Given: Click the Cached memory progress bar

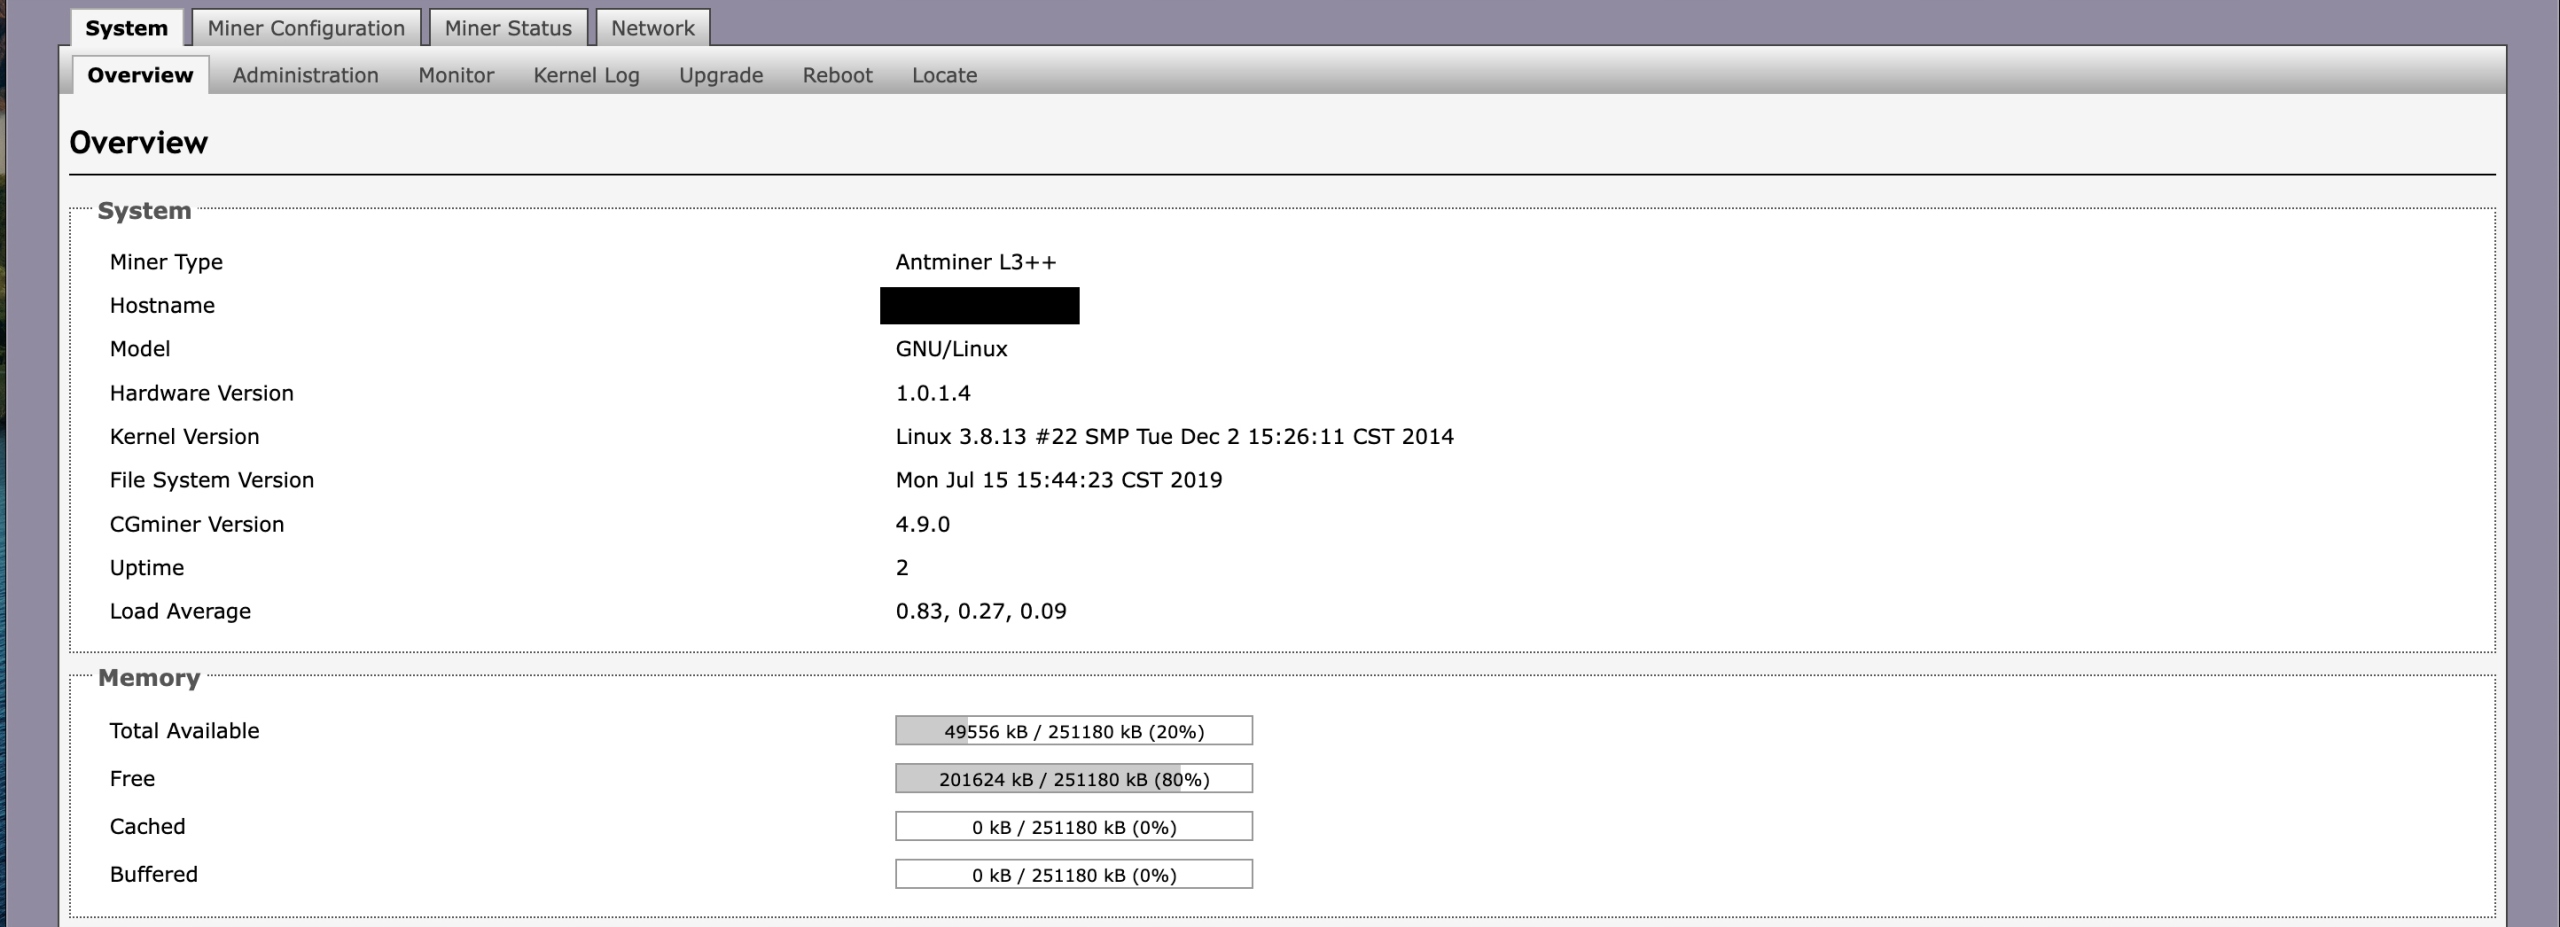Looking at the screenshot, I should pyautogui.click(x=1074, y=827).
